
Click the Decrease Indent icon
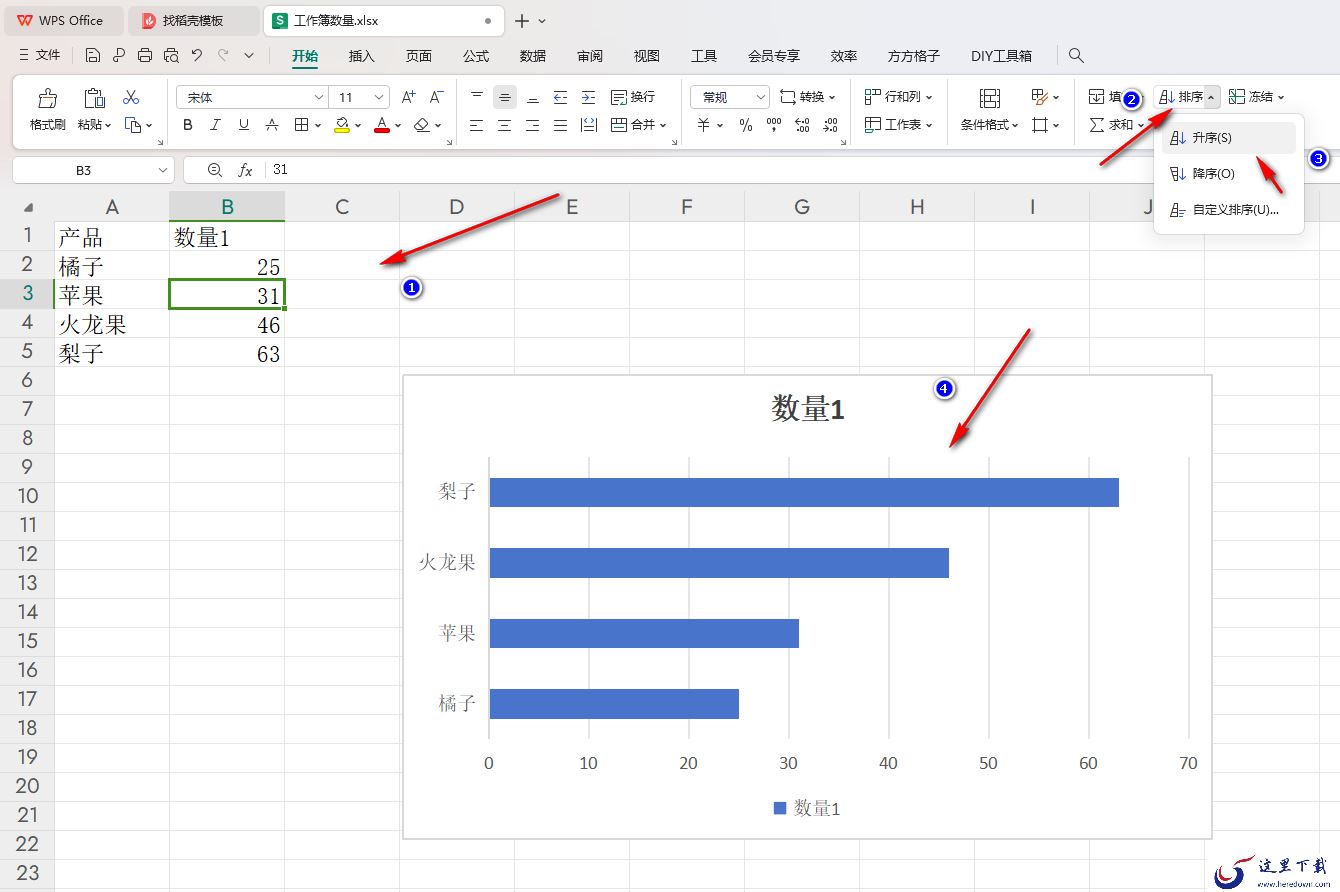[x=560, y=97]
